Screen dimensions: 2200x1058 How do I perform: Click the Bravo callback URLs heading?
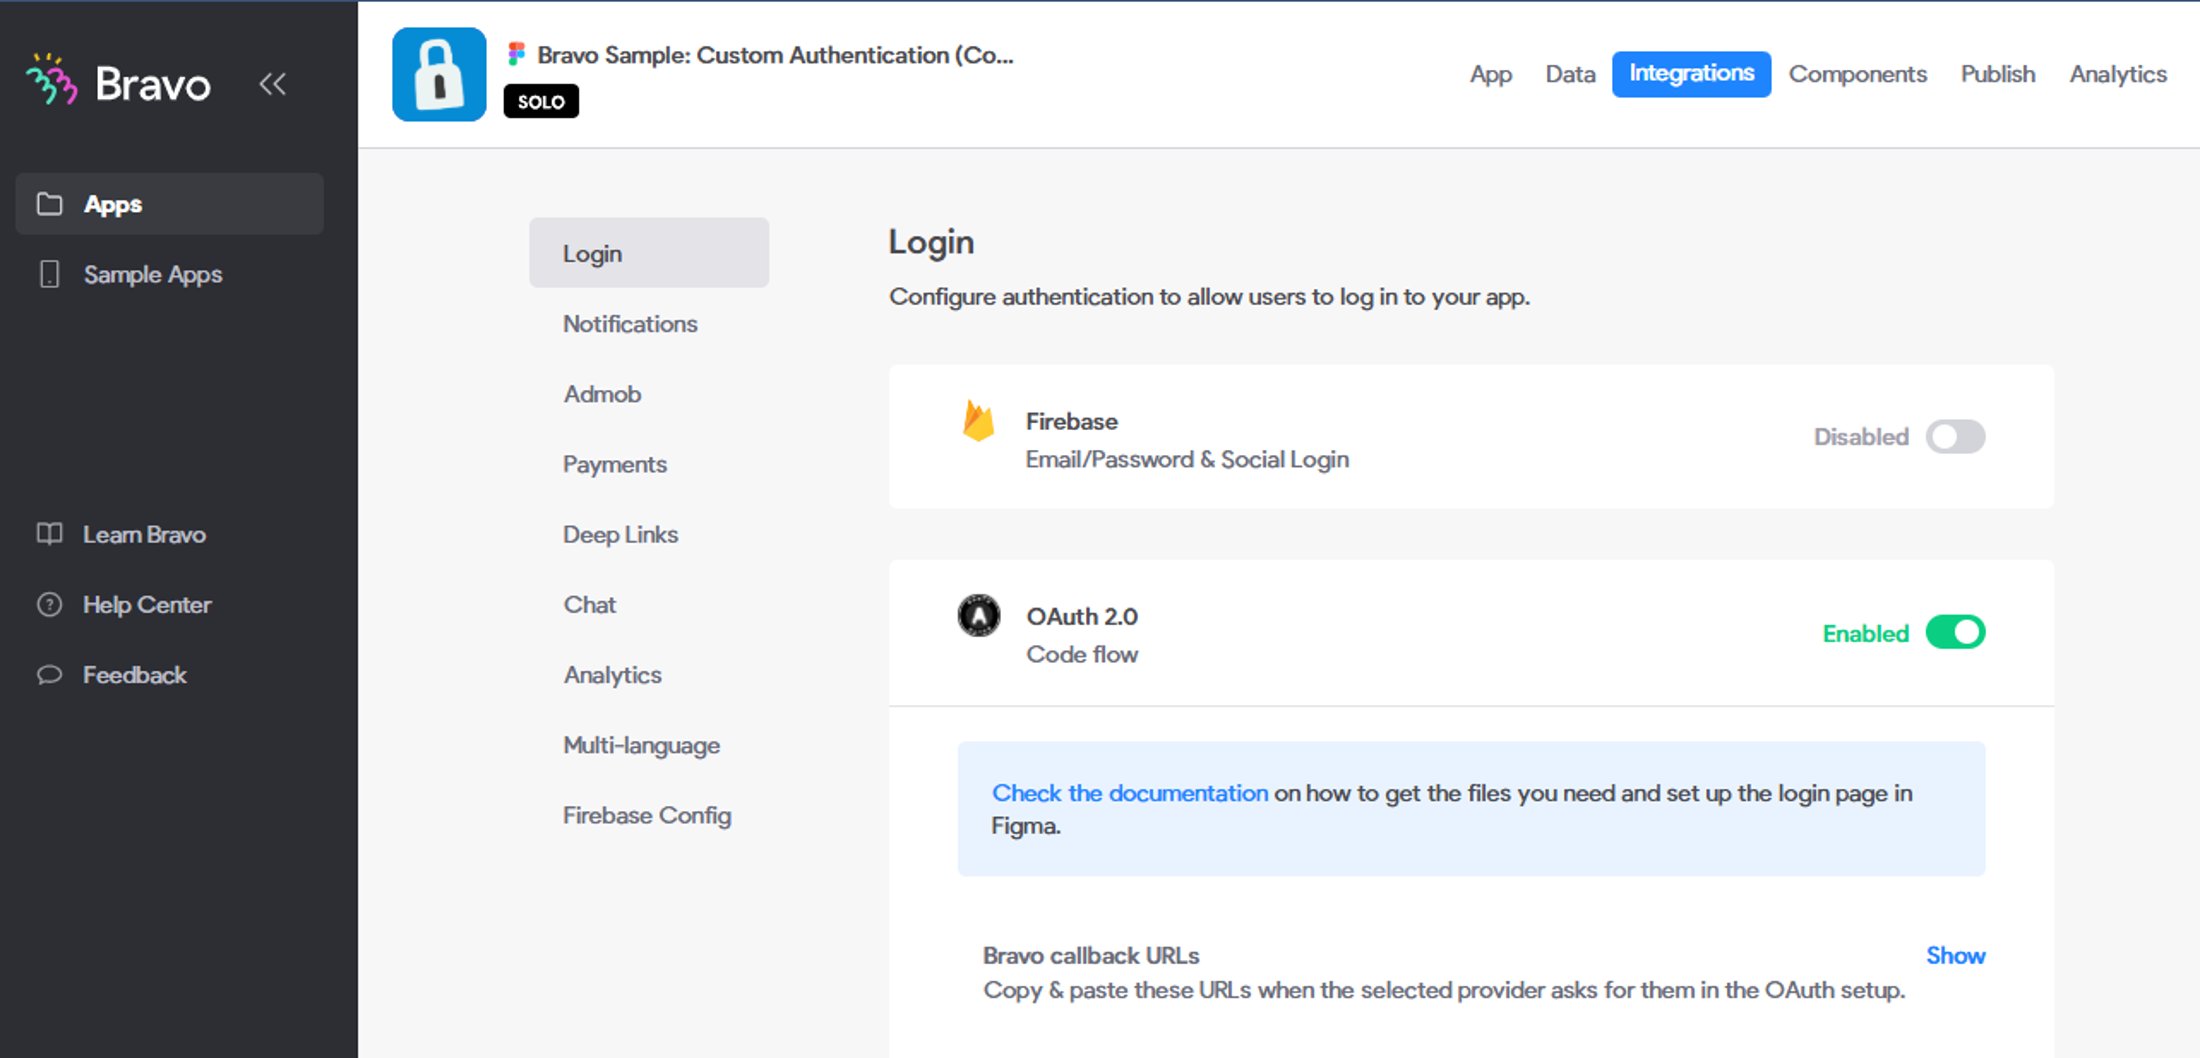[1091, 955]
